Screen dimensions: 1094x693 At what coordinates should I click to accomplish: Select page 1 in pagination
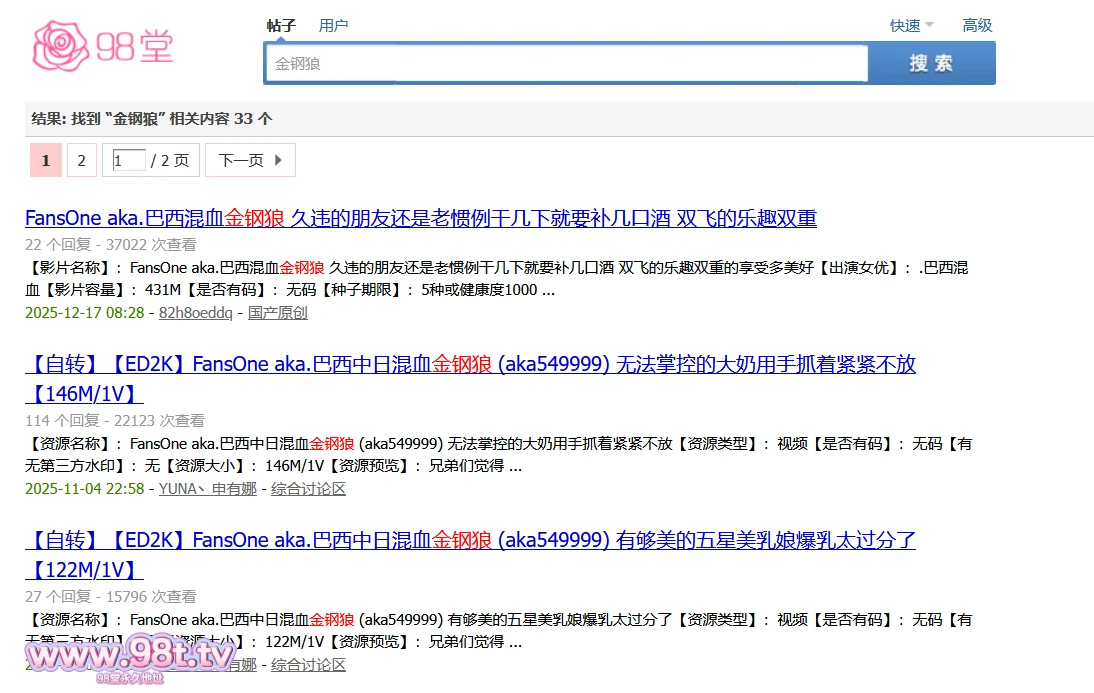click(x=46, y=160)
